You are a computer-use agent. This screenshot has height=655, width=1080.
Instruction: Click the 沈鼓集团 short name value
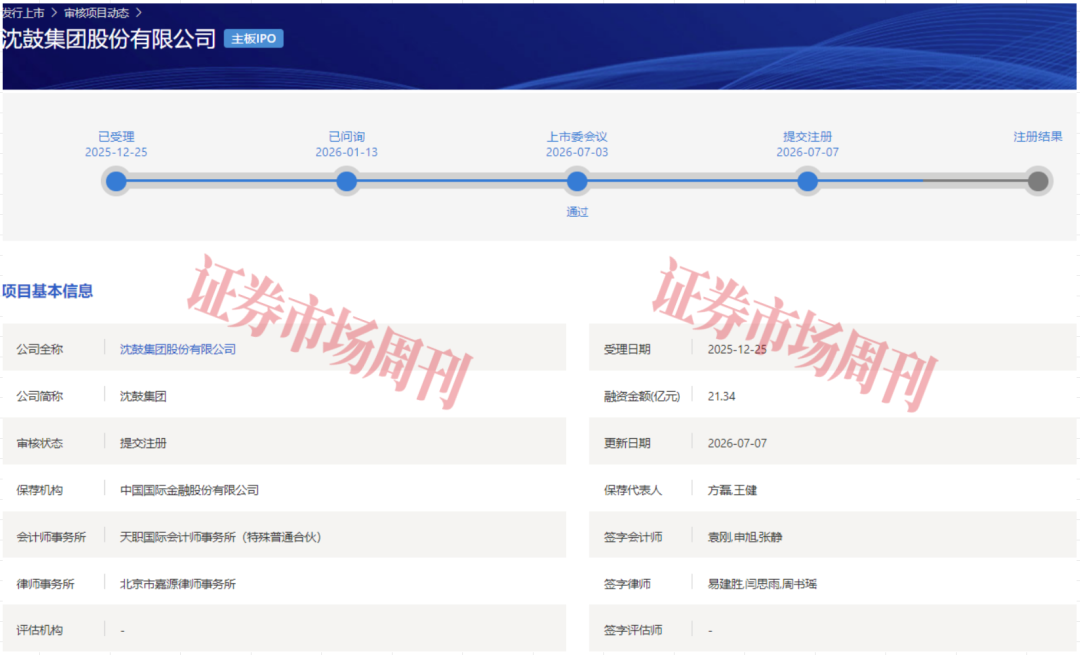point(143,396)
